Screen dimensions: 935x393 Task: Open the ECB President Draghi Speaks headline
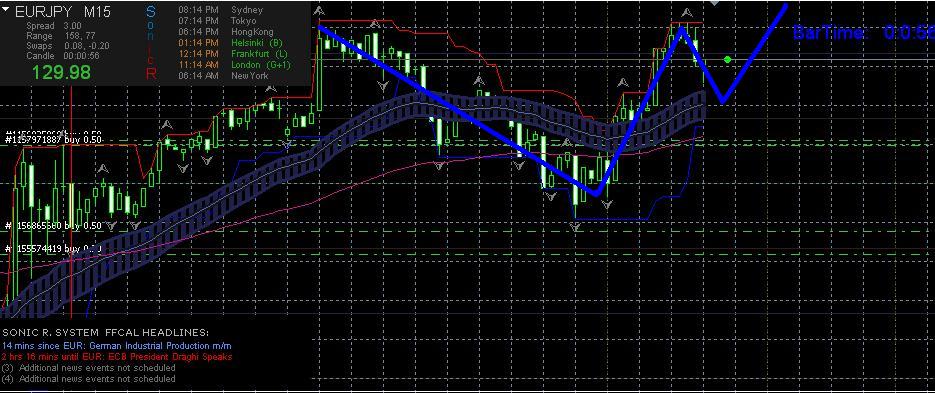[x=117, y=357]
